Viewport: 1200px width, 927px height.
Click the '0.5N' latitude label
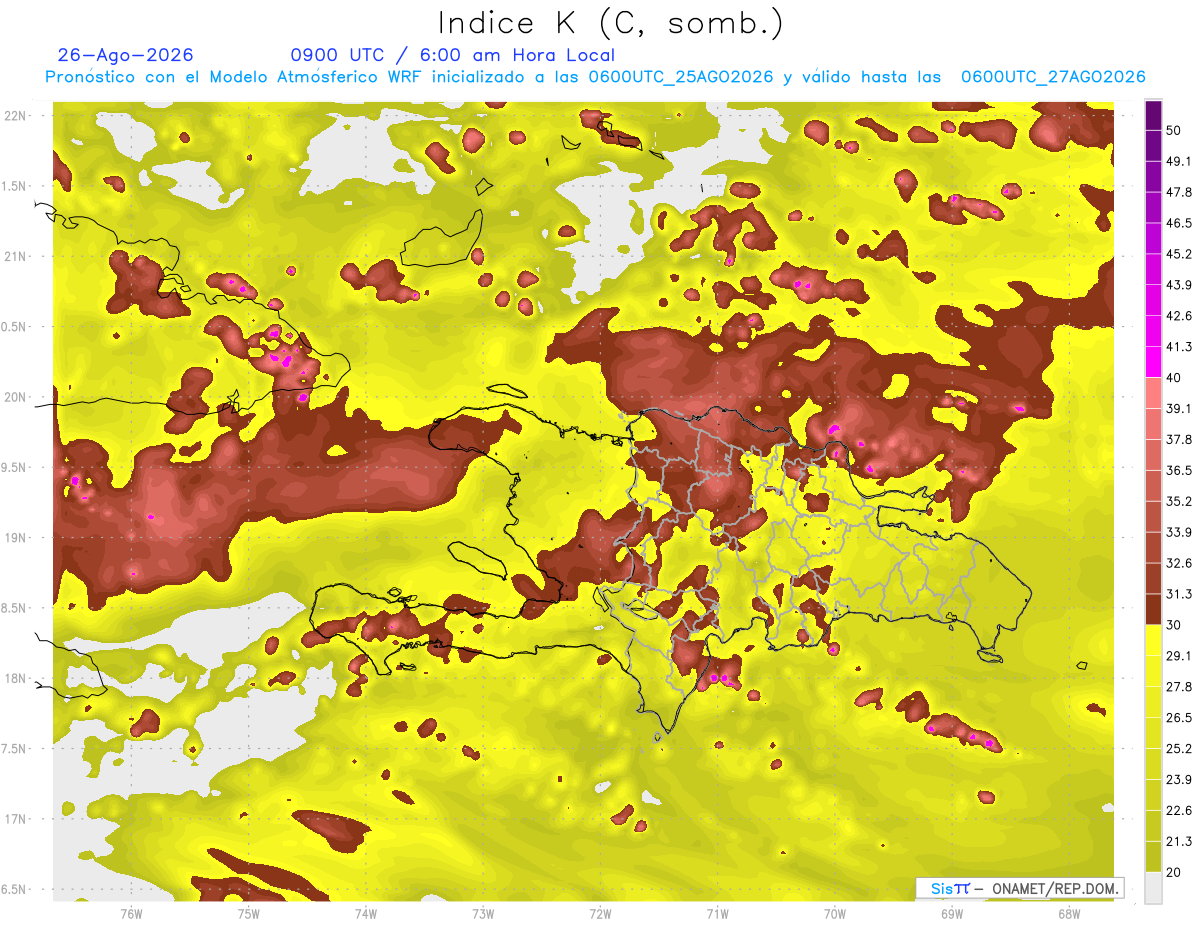14,327
